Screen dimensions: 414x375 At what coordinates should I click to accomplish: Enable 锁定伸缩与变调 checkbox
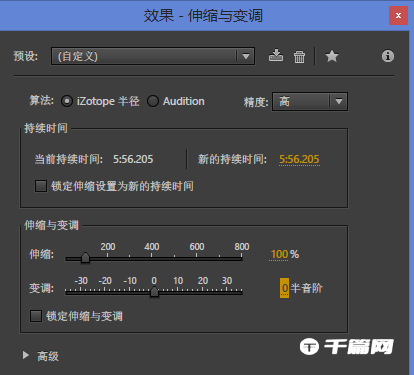click(36, 316)
